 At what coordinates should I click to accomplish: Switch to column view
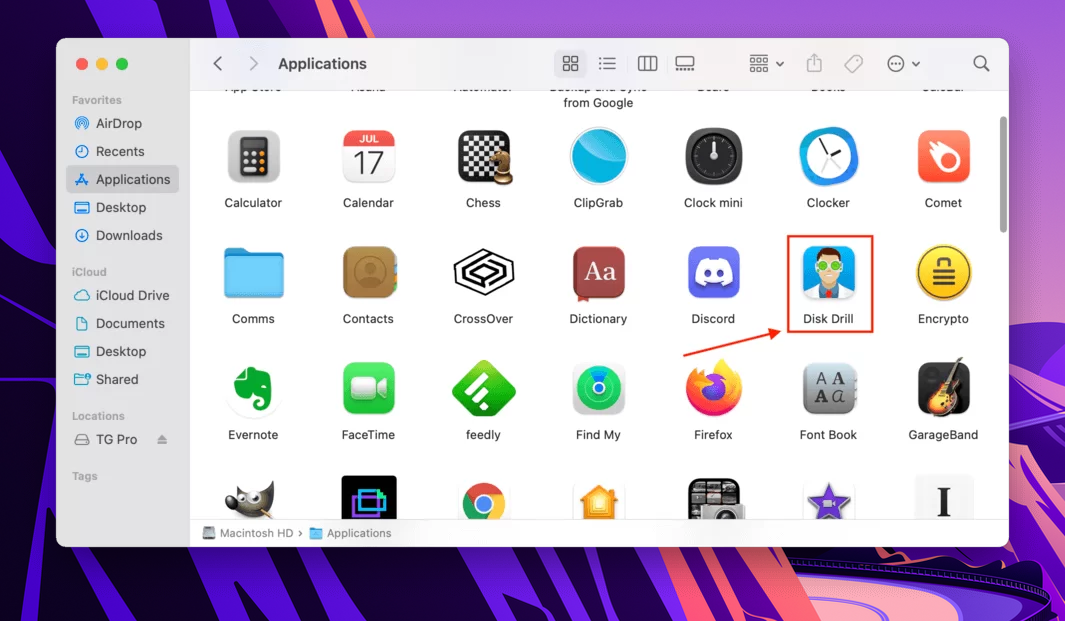tap(647, 64)
